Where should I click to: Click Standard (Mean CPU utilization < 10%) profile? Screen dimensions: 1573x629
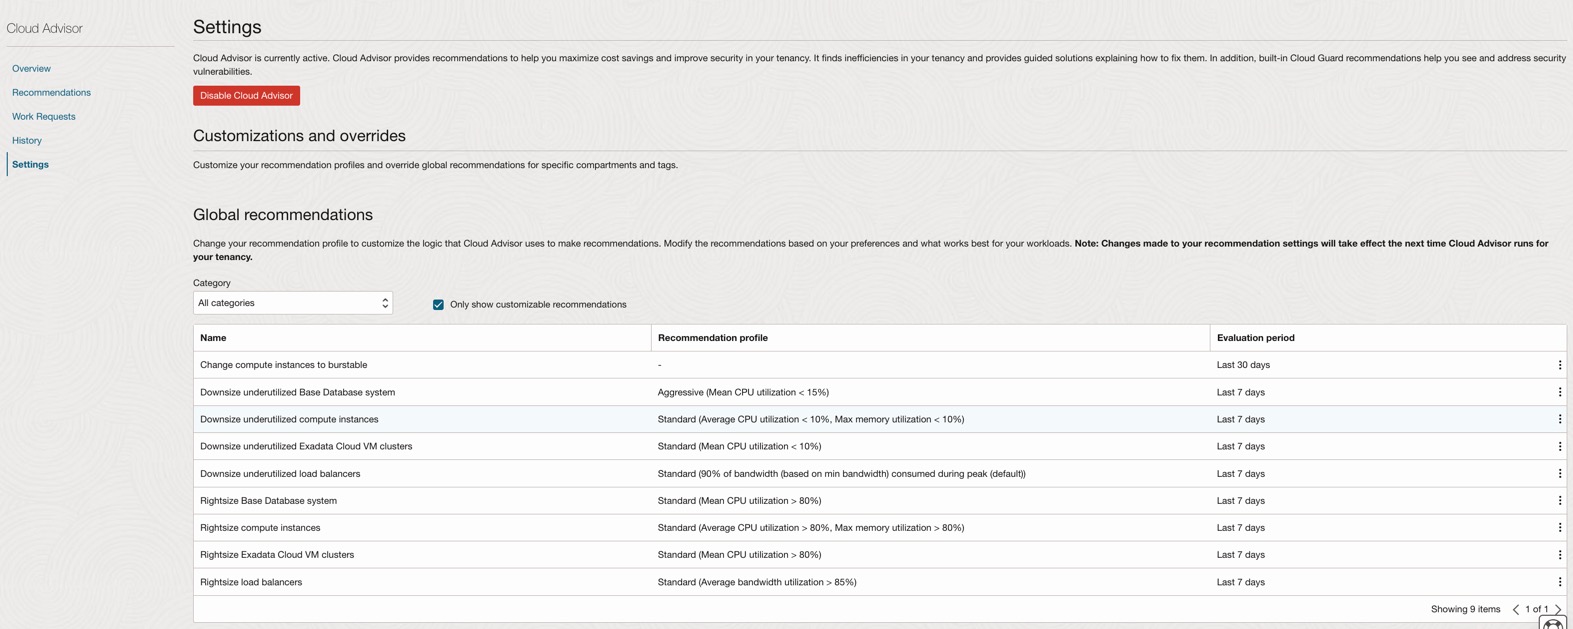[x=739, y=446]
